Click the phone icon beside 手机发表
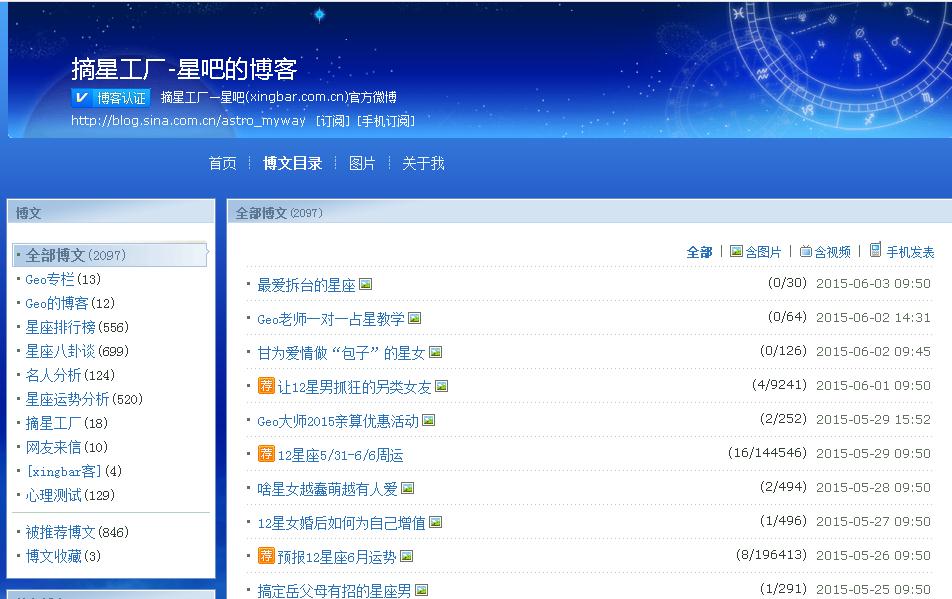This screenshot has width=952, height=599. click(876, 251)
